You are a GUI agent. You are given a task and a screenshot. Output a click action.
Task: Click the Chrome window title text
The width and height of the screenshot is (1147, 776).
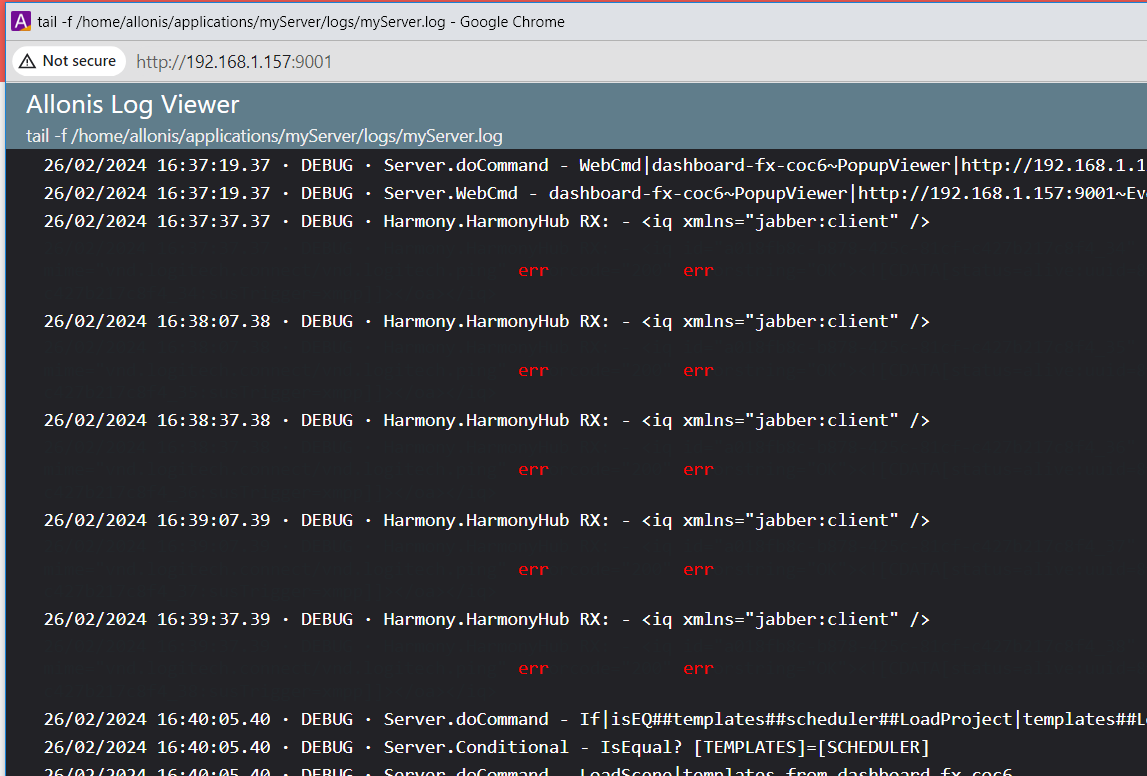click(301, 21)
